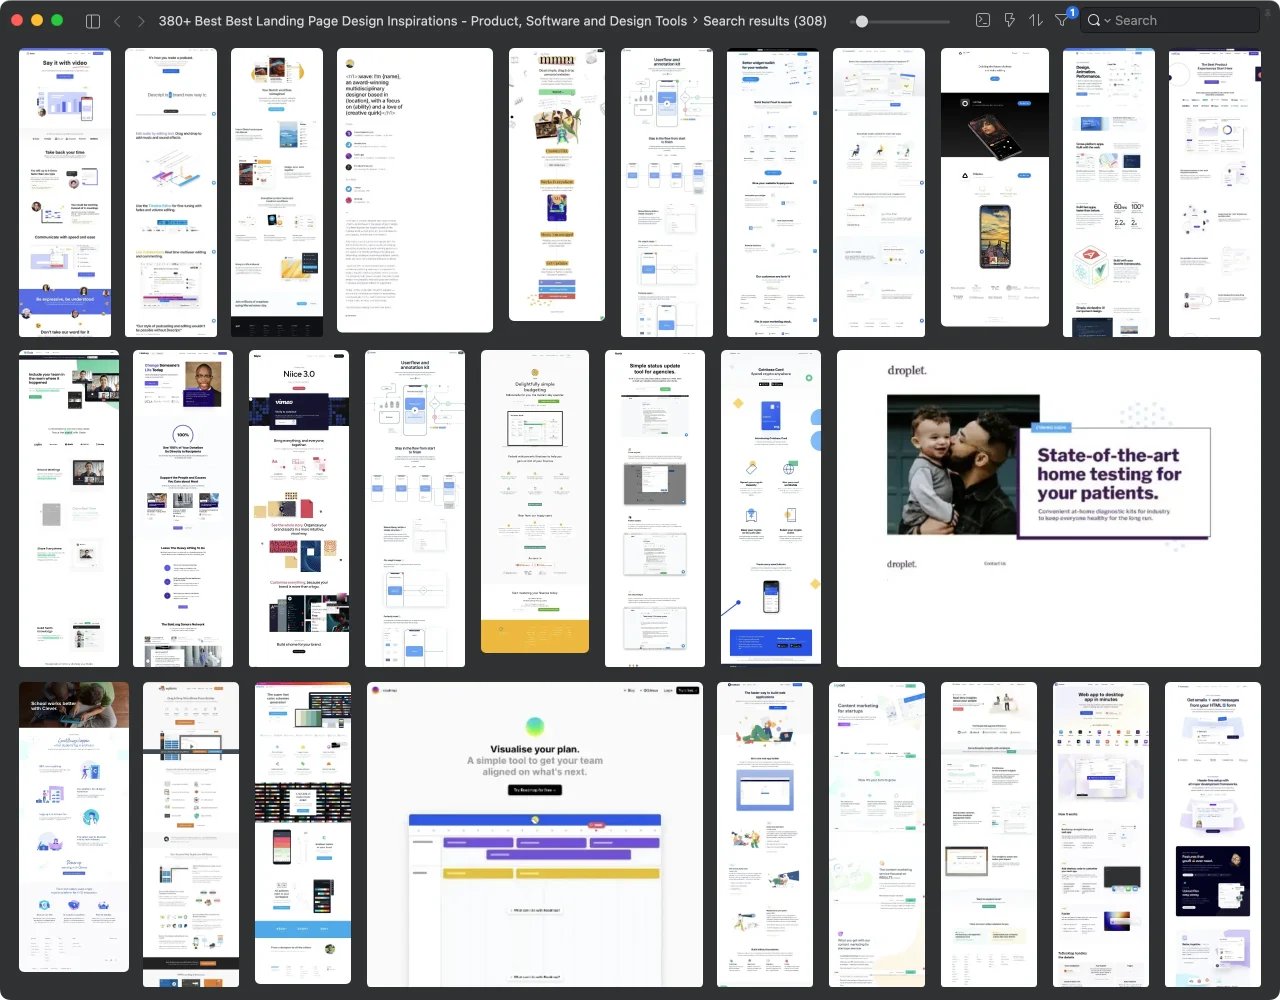Click into the Search input field

1180,20
